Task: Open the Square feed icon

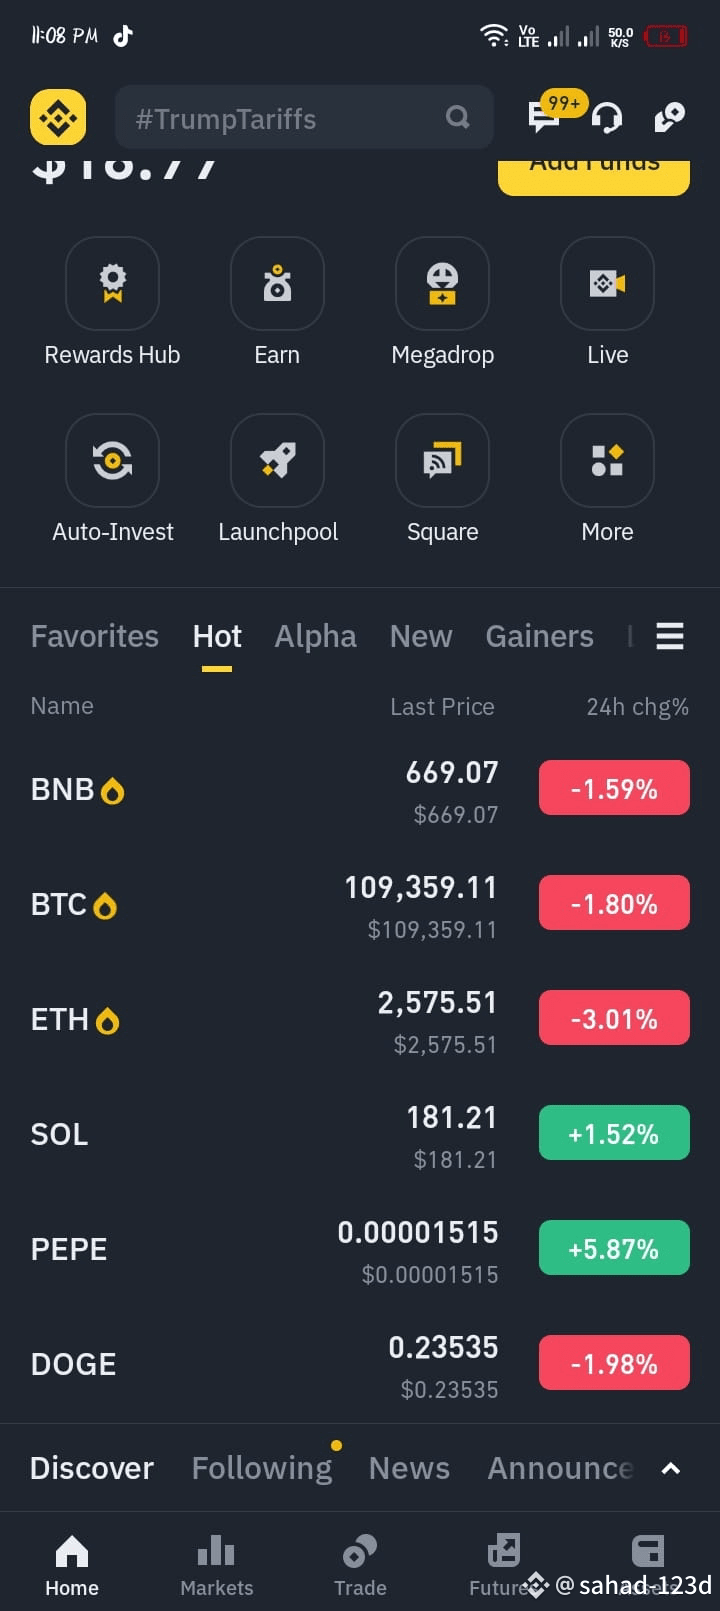Action: [x=442, y=461]
